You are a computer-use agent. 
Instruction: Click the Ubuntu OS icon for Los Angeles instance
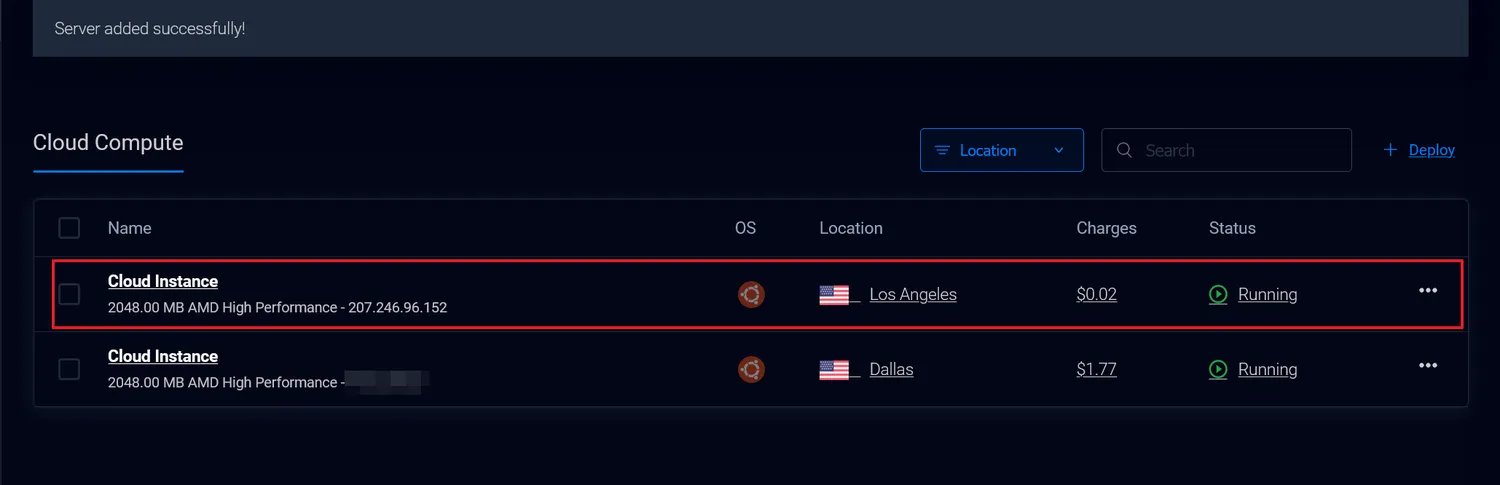pos(751,295)
